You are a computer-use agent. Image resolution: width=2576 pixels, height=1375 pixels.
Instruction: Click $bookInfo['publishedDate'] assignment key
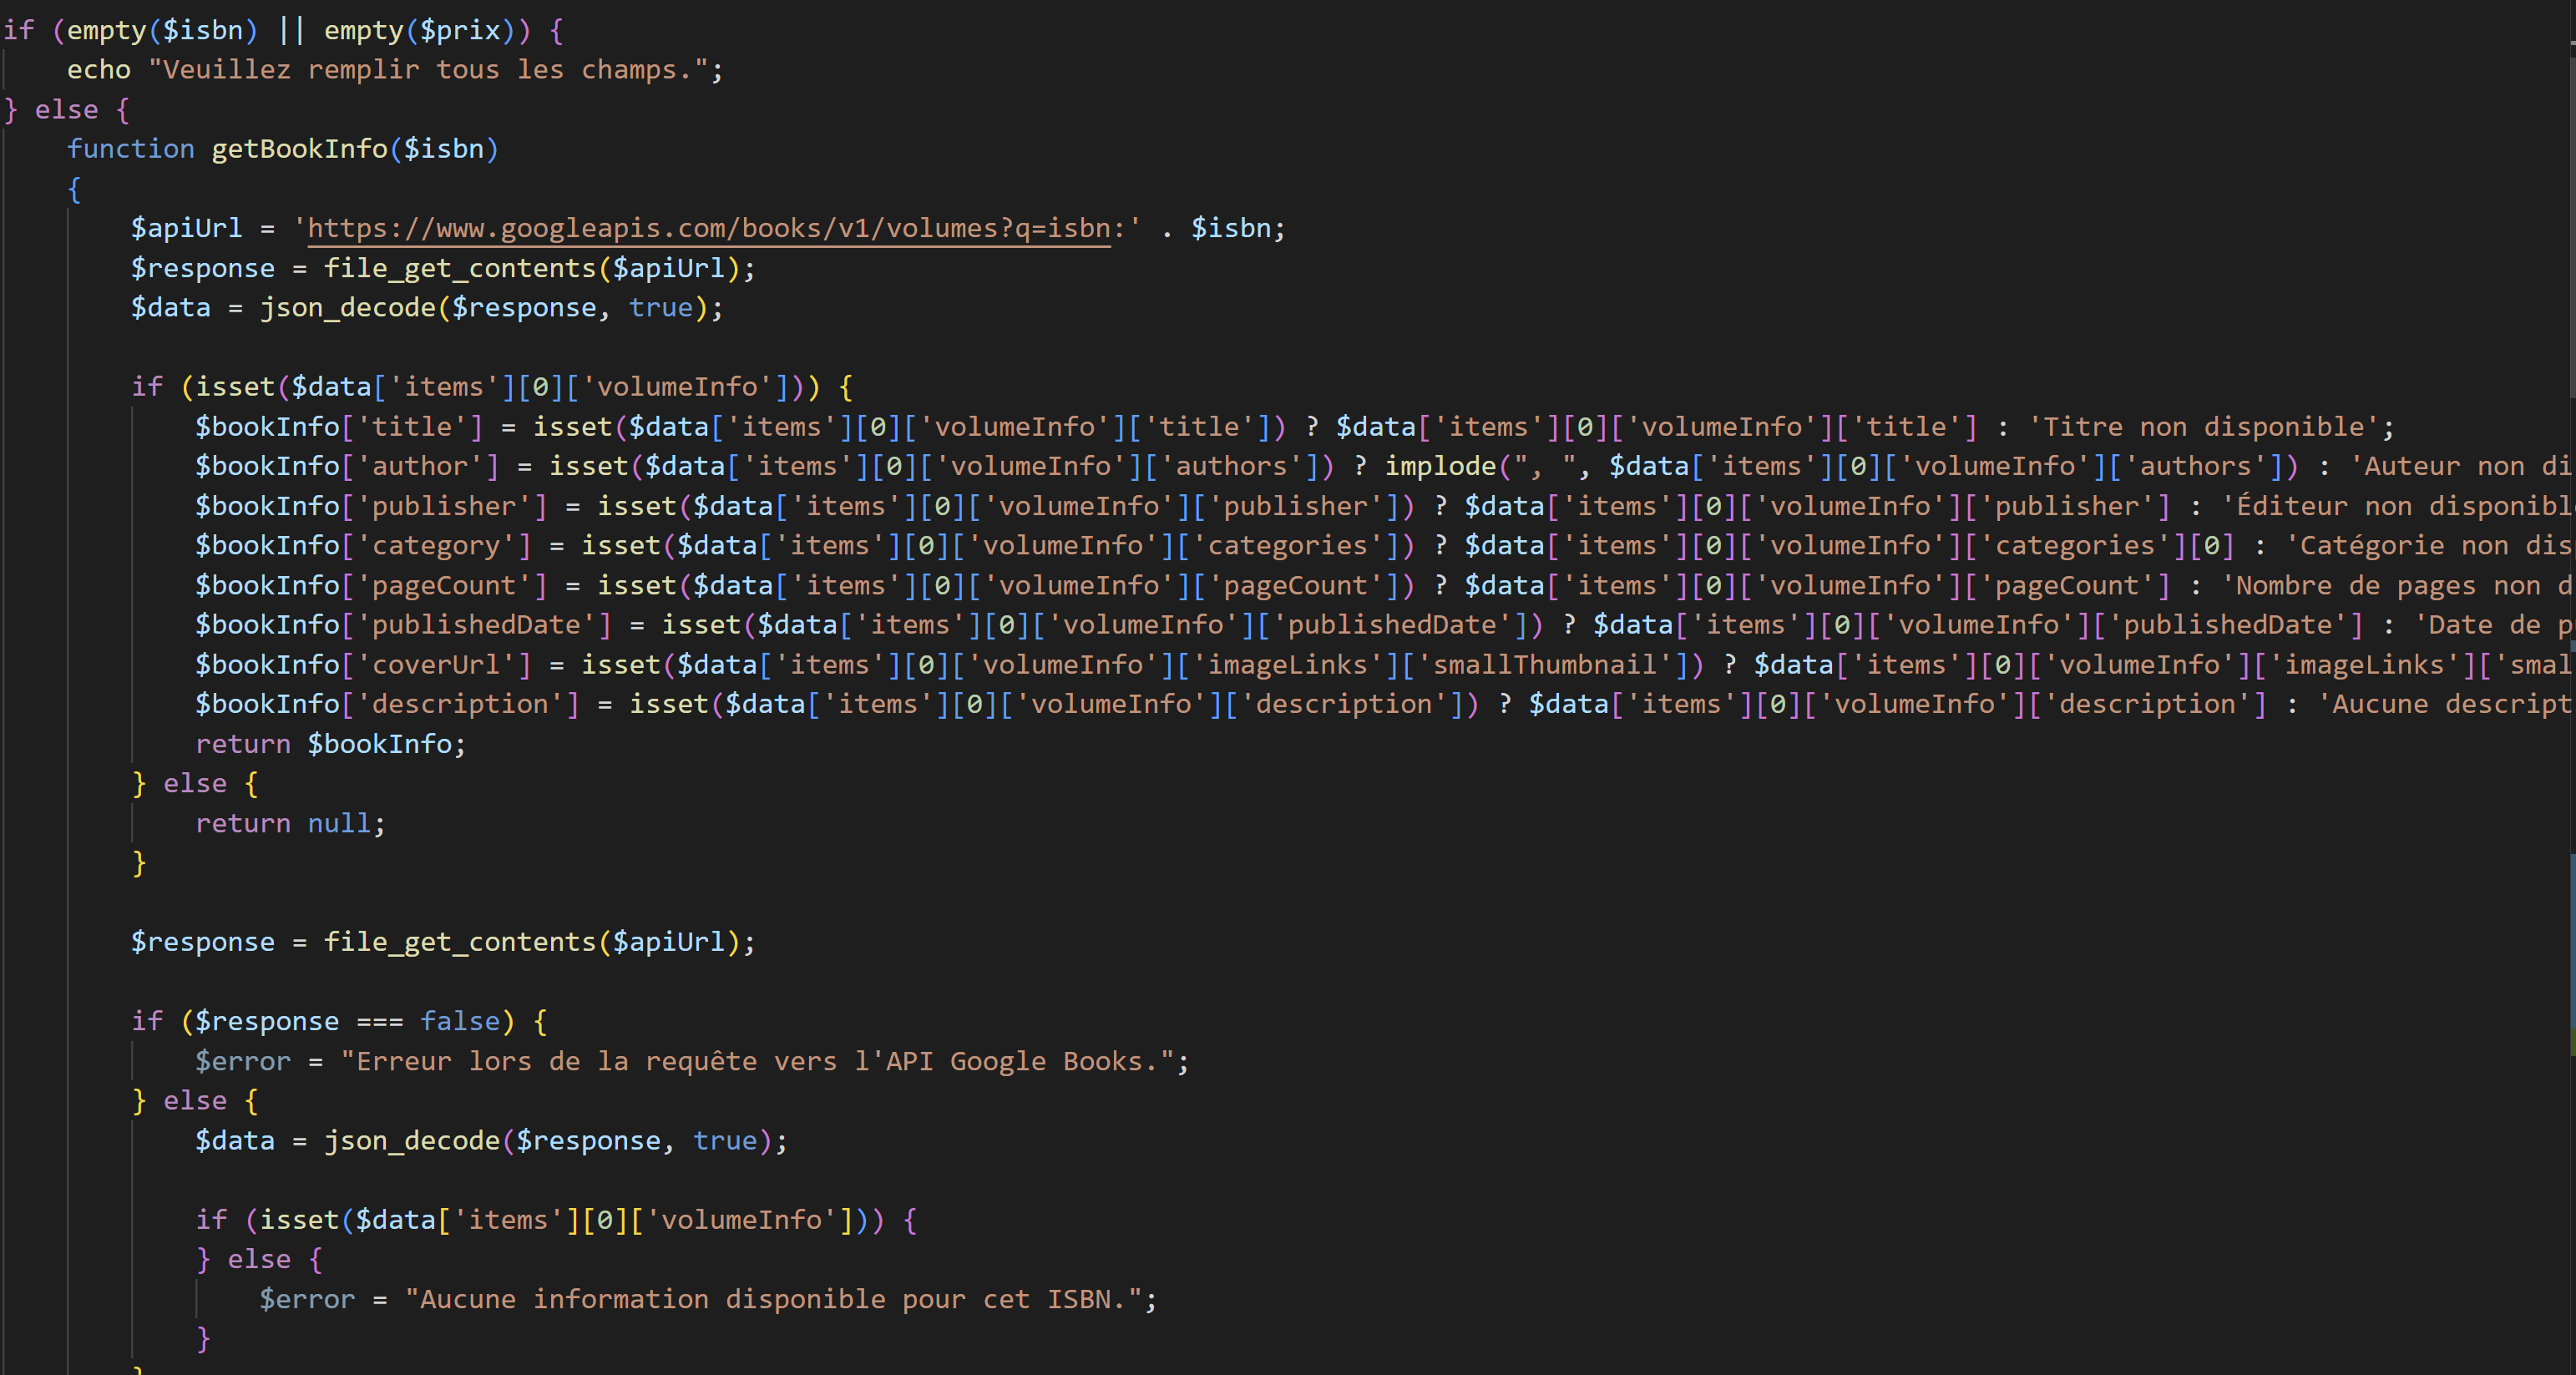point(403,625)
